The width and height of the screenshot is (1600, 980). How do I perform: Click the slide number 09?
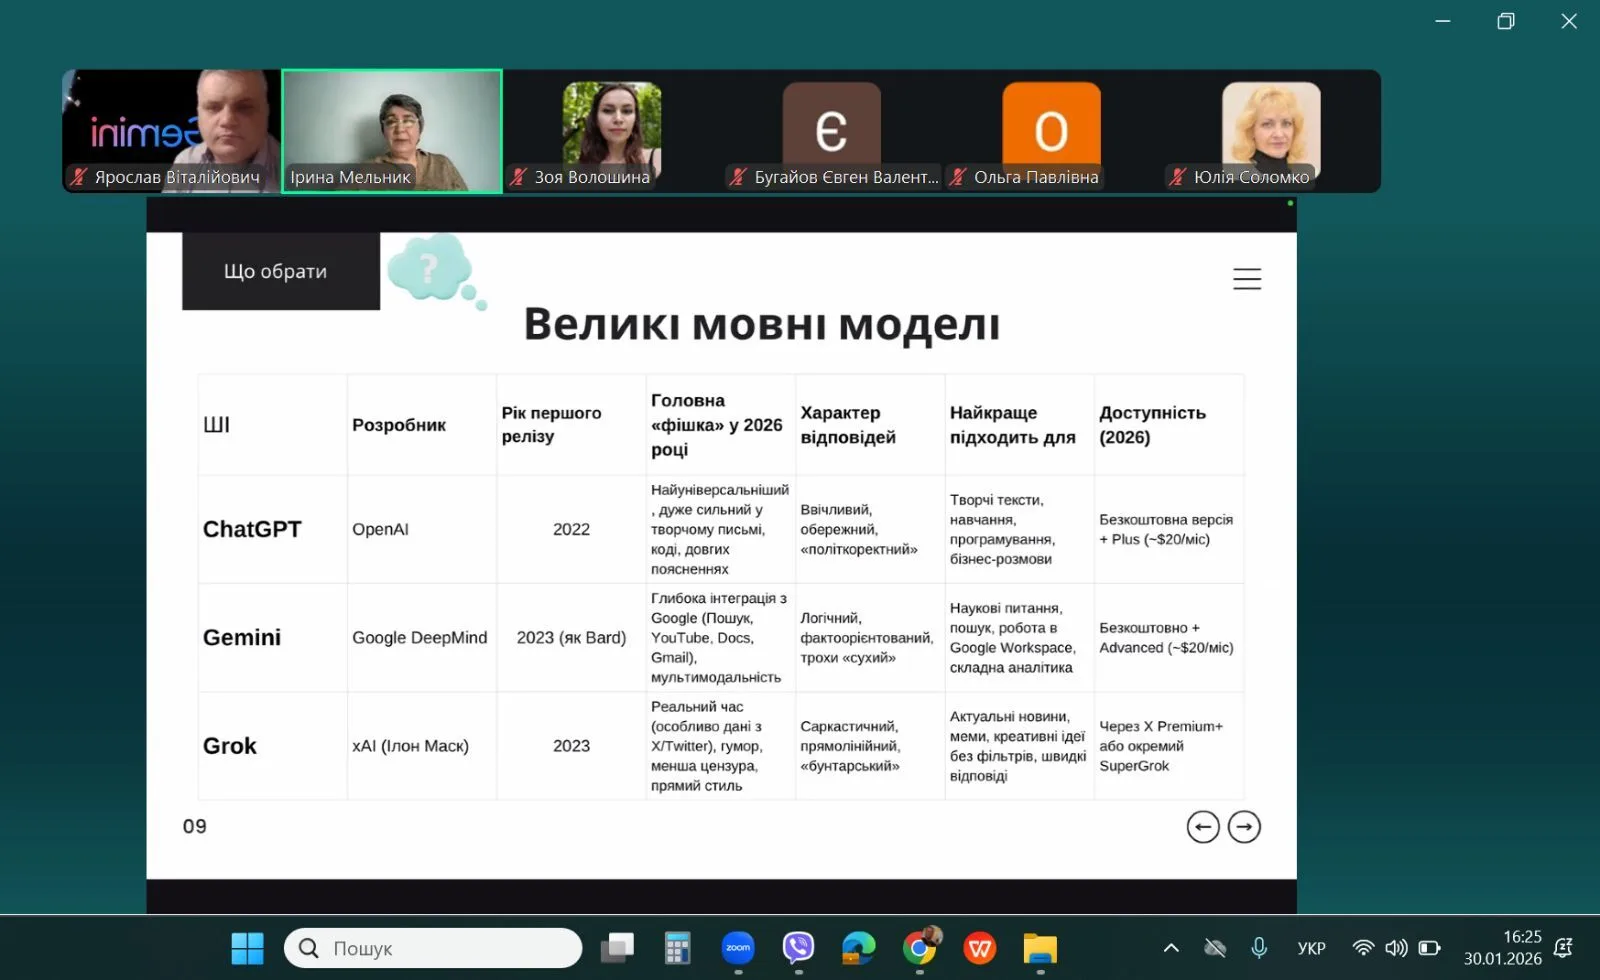tap(195, 826)
